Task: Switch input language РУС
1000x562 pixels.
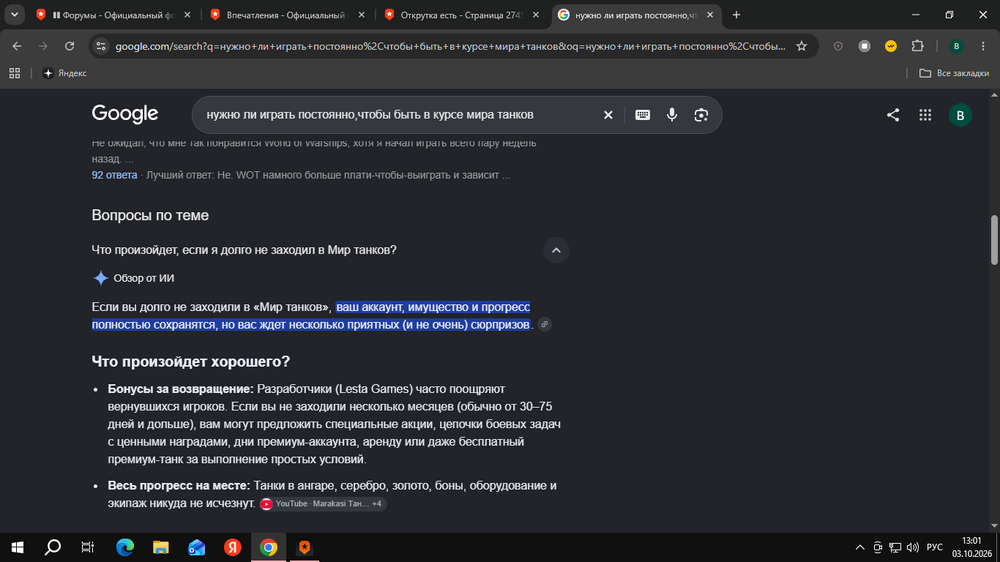Action: 934,547
